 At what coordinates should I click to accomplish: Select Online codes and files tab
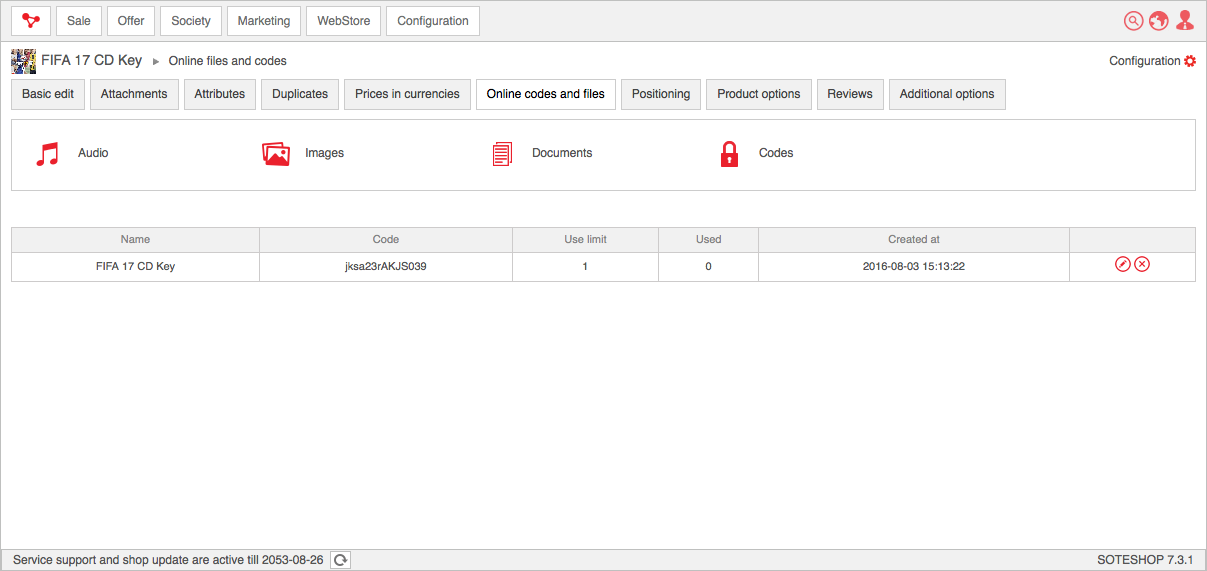pyautogui.click(x=546, y=94)
